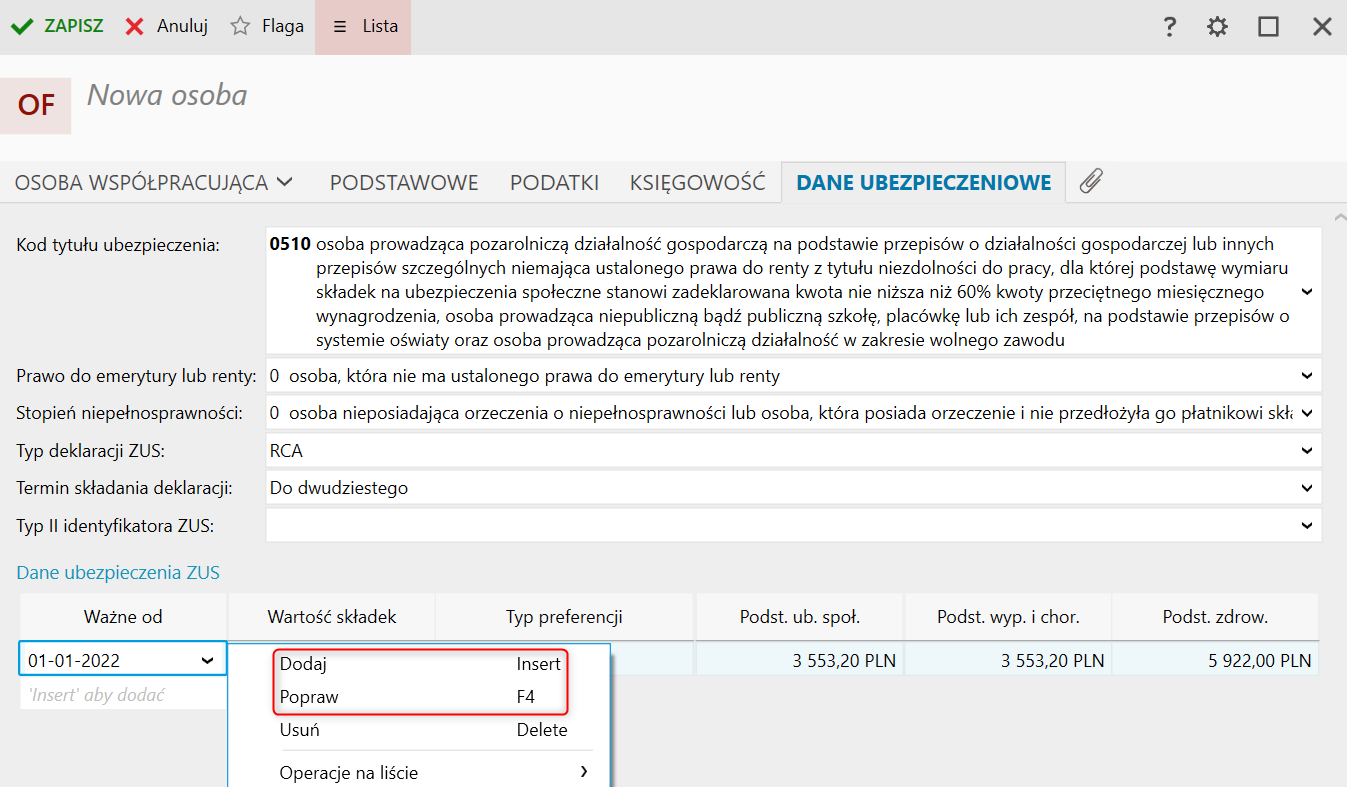Click the paperclip attachments icon
This screenshot has width=1347, height=787.
tap(1091, 182)
